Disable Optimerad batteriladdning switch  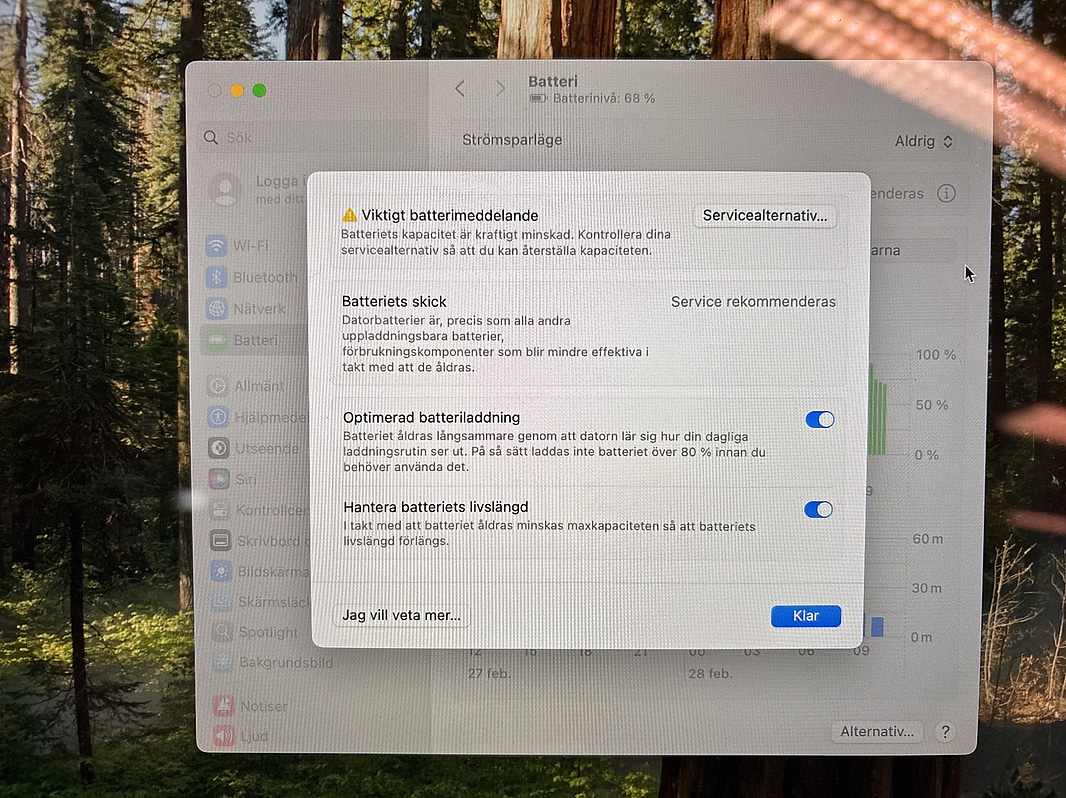pyautogui.click(x=819, y=420)
